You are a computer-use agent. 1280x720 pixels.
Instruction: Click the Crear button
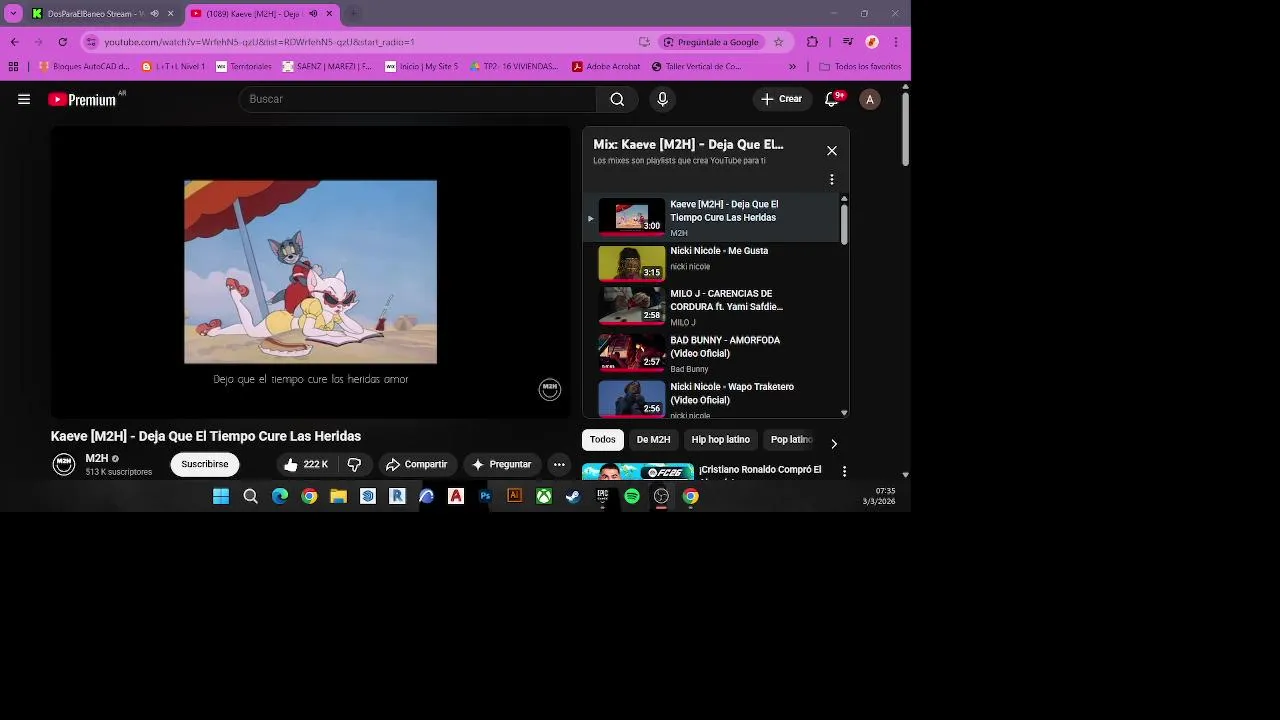(781, 99)
